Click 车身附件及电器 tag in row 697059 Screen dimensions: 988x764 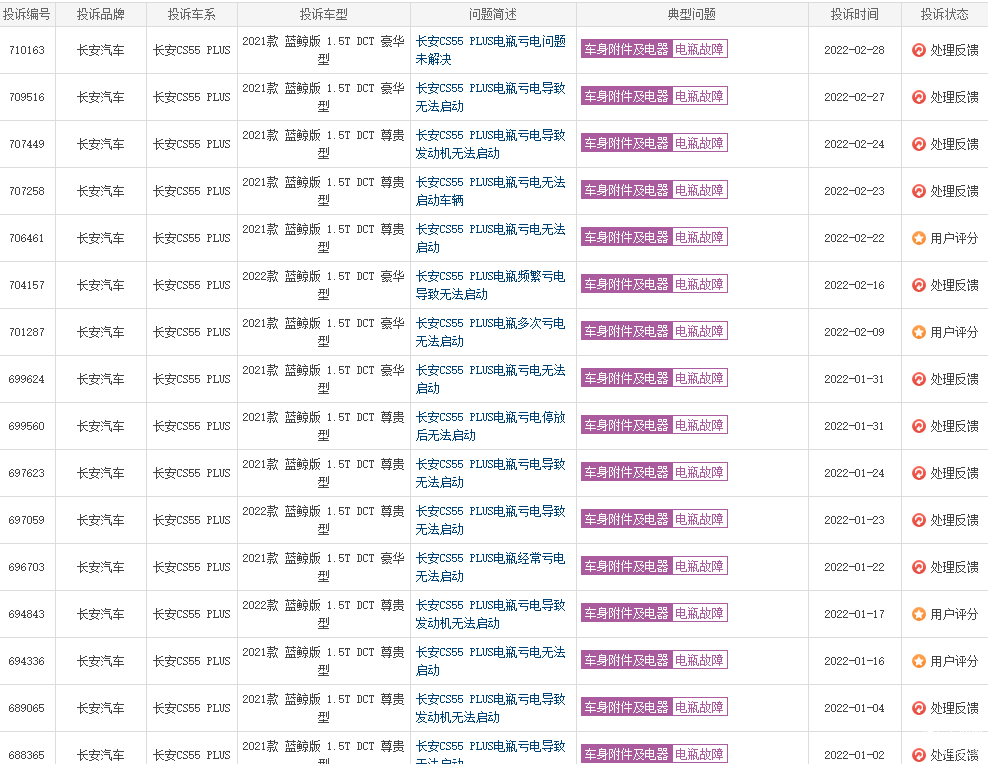[626, 519]
